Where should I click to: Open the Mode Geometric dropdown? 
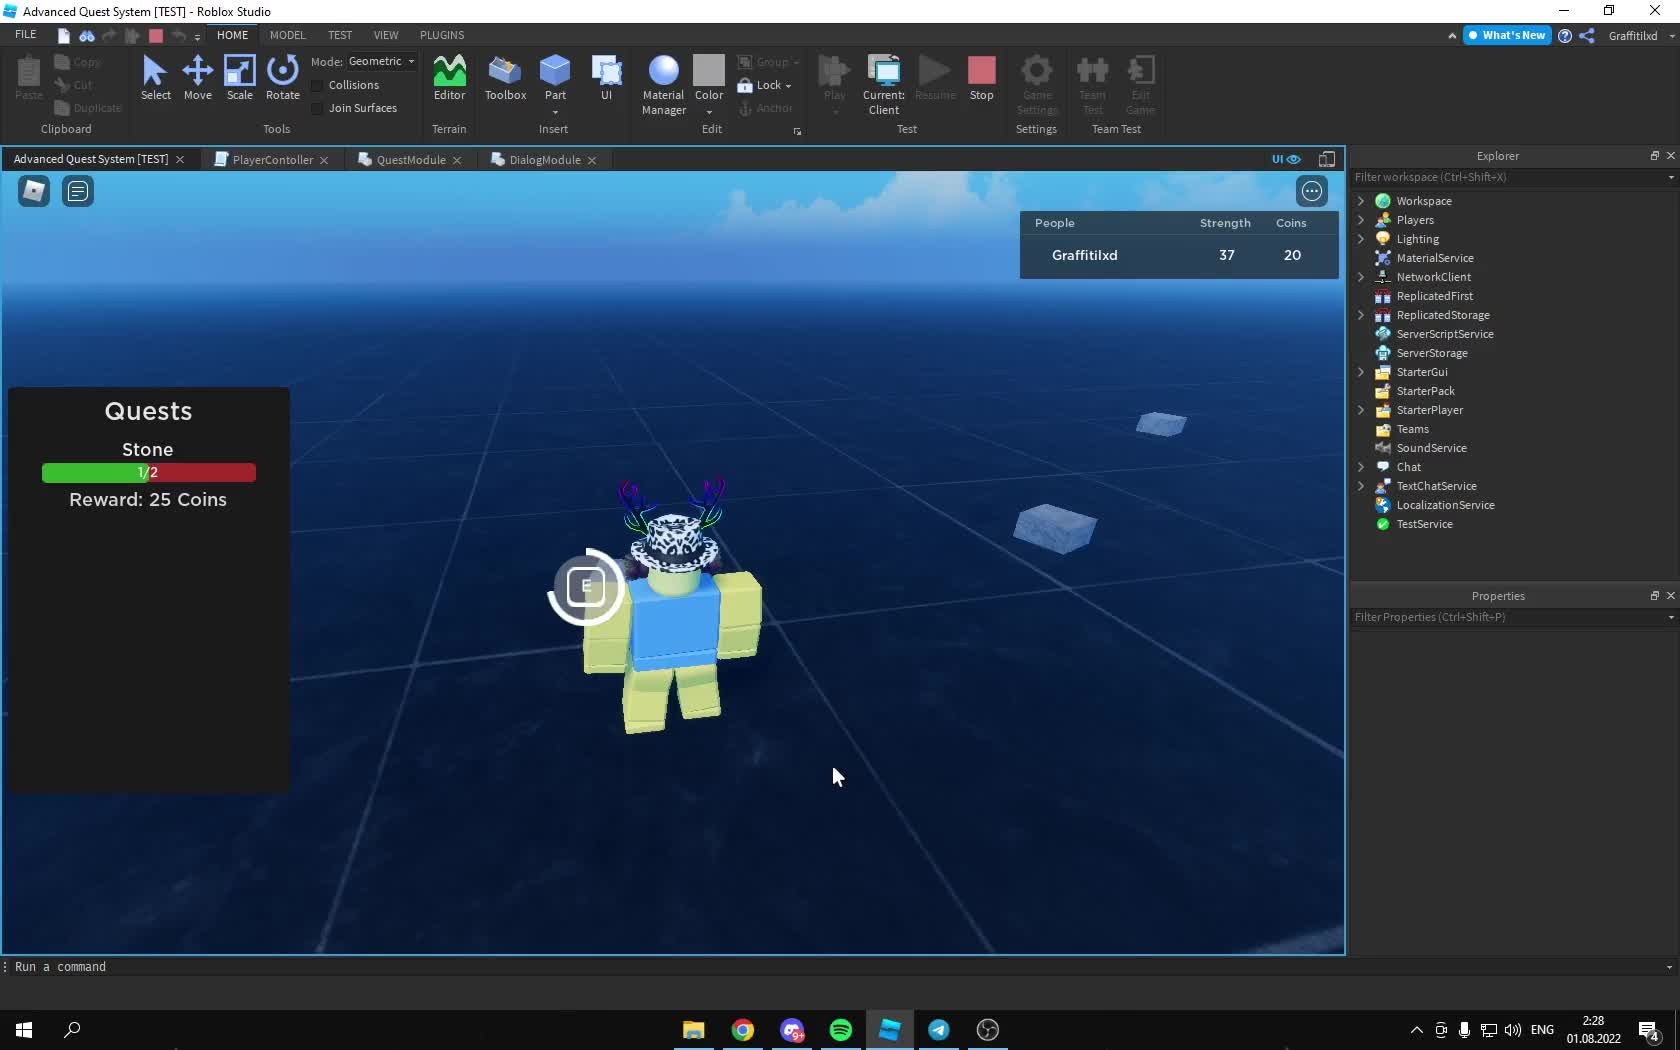[x=381, y=62]
